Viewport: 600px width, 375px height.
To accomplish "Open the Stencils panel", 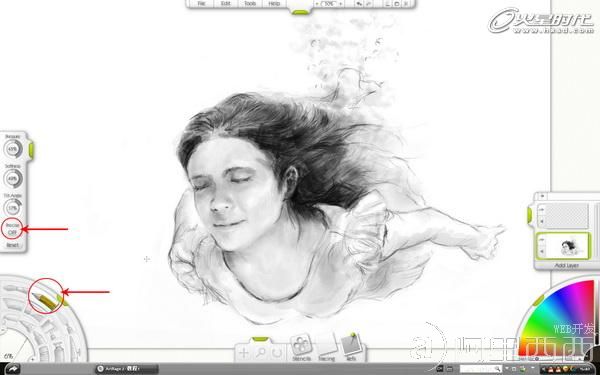I will point(301,347).
